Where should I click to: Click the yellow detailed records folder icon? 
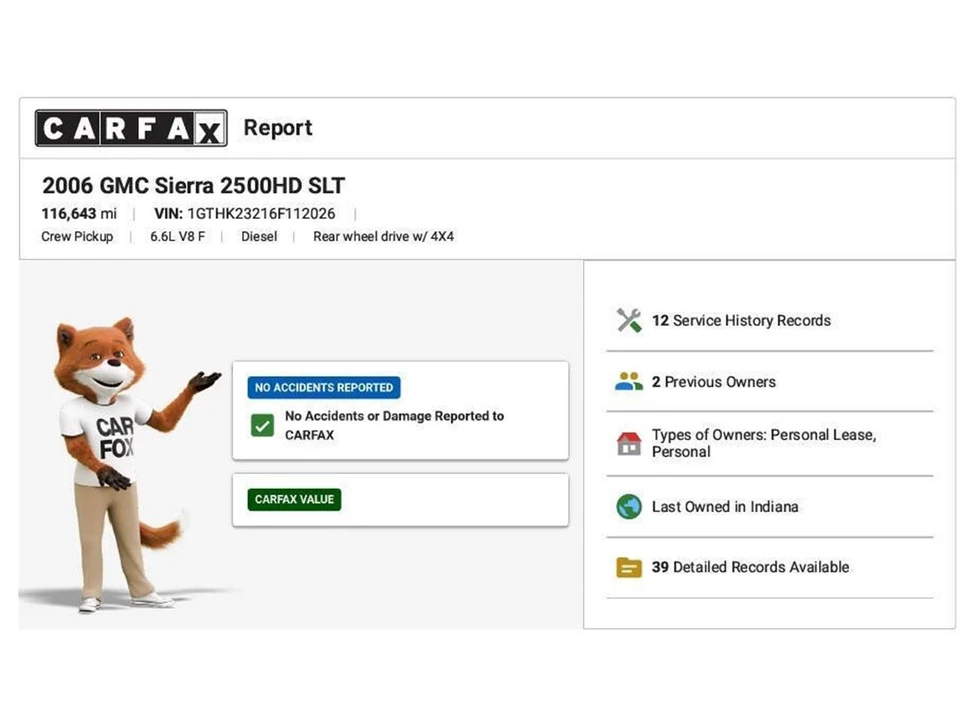[629, 568]
